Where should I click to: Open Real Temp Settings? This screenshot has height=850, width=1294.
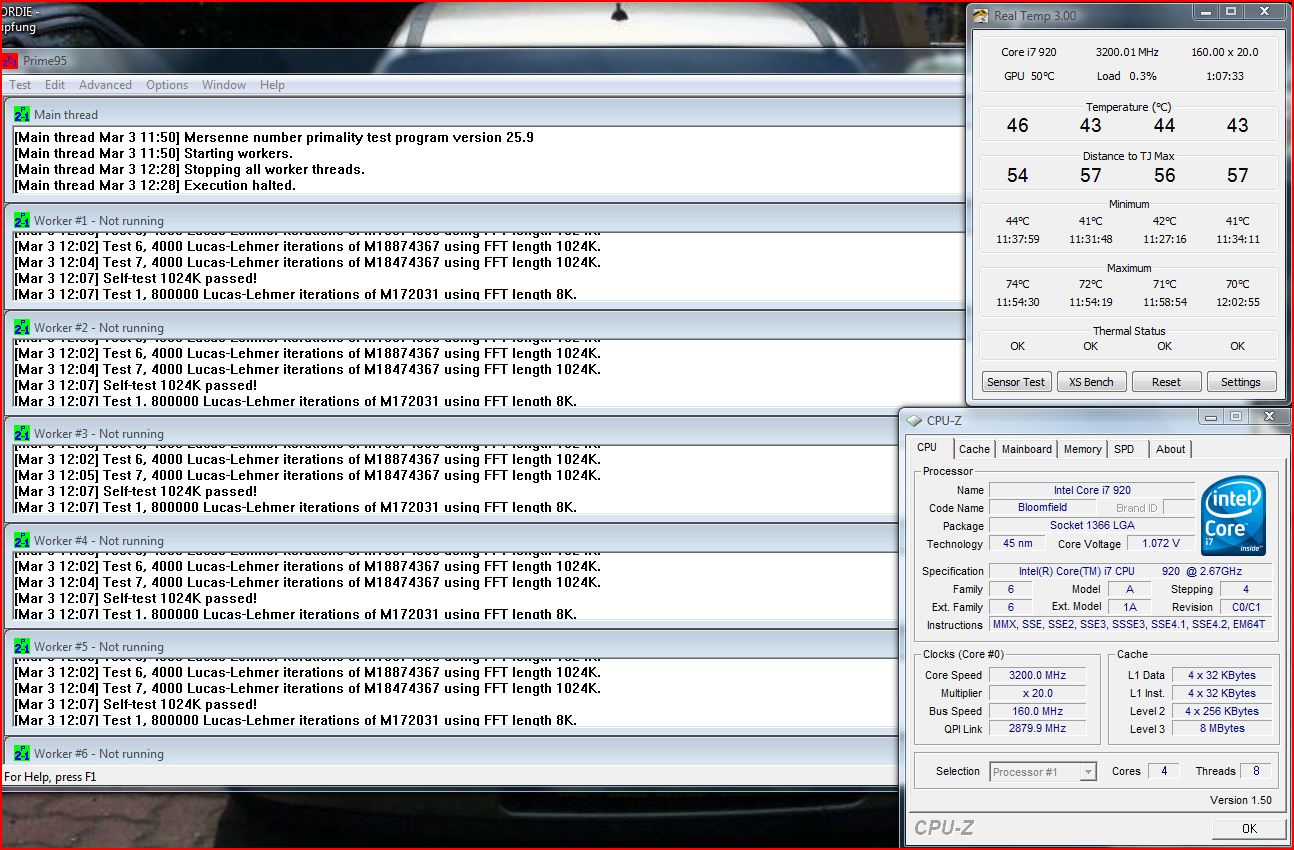[1241, 382]
